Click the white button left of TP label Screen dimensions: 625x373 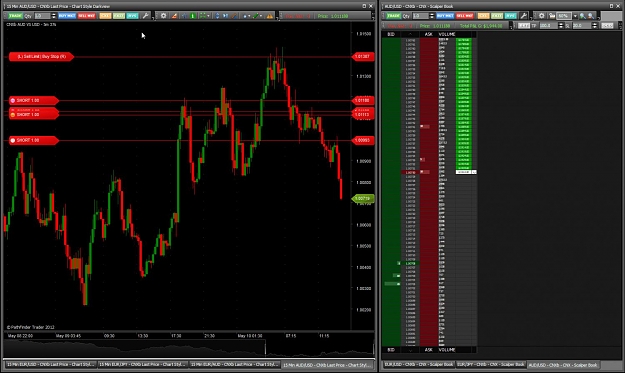(524, 26)
